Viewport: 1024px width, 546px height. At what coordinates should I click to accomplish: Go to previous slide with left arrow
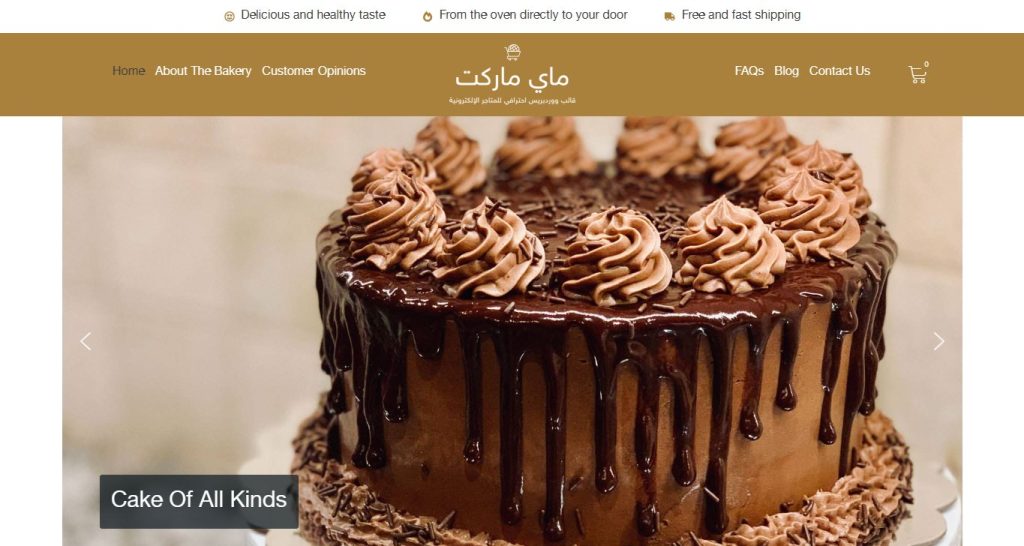(86, 341)
